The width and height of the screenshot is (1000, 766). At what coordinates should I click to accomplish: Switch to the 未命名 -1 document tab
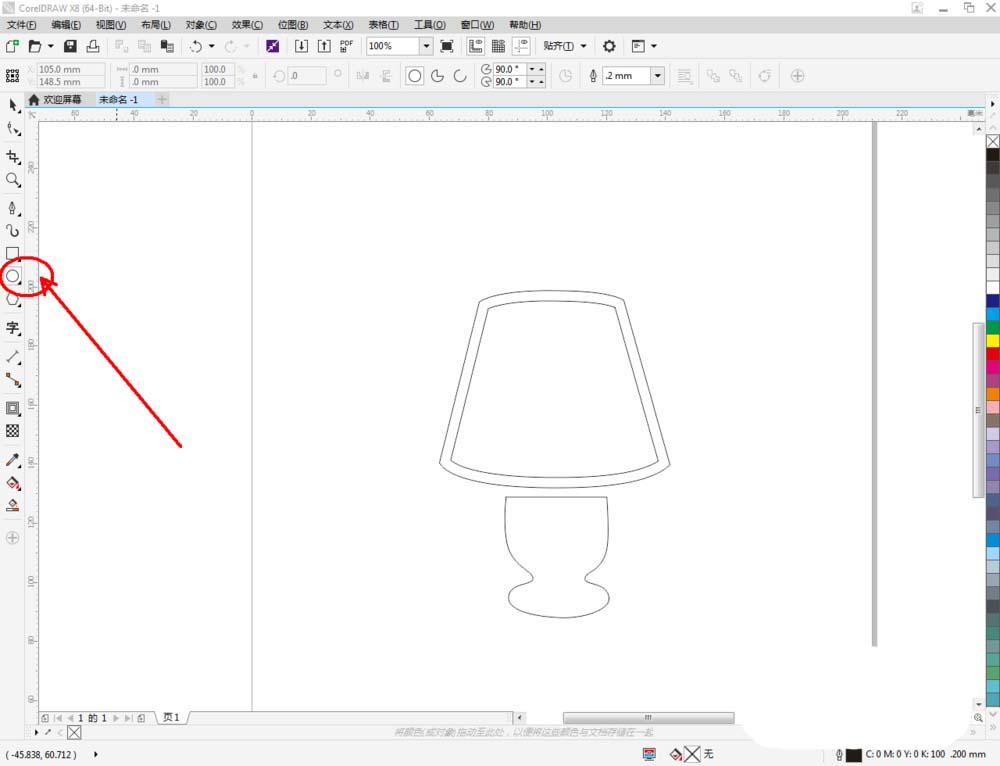click(x=119, y=99)
